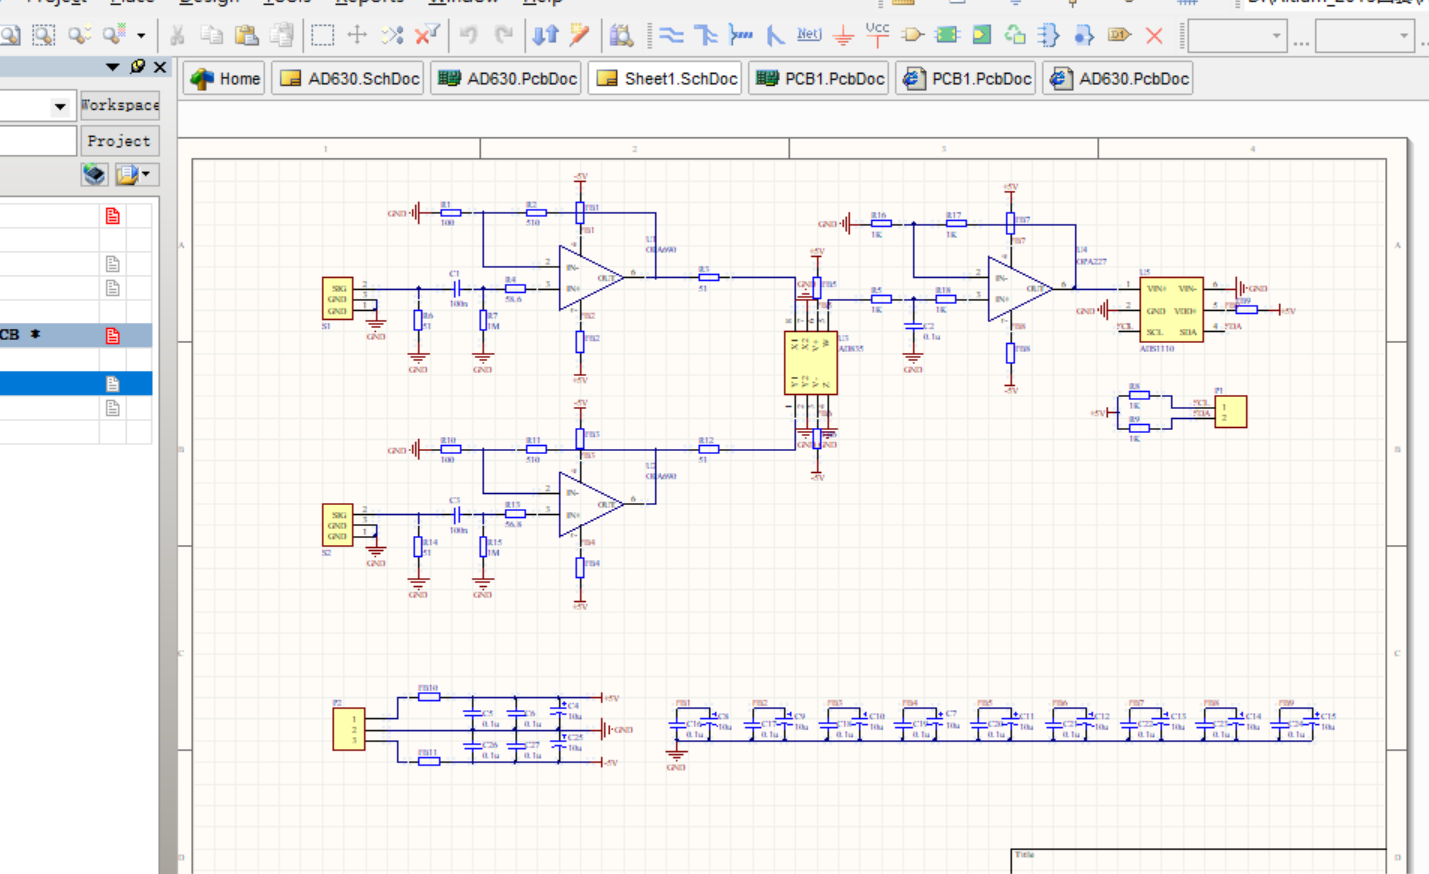Screen dimensions: 1429x874
Task: Select the Place Bus tool
Action: click(706, 36)
